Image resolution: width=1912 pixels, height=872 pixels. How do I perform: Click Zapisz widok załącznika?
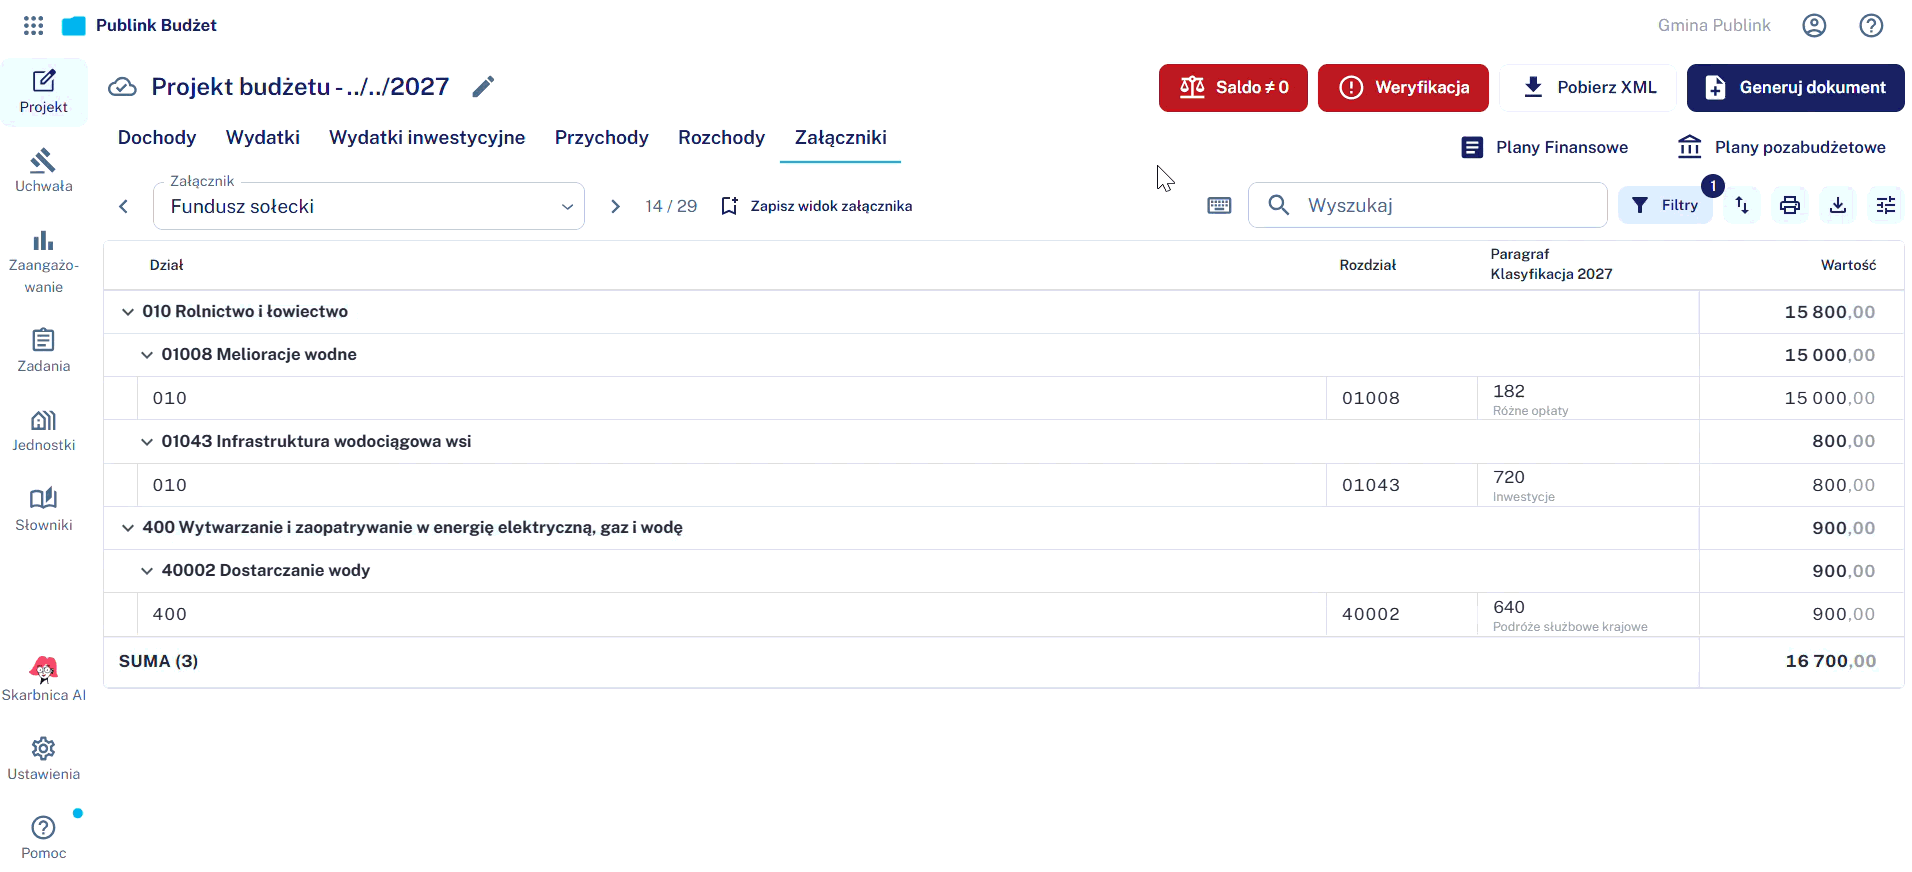coord(817,206)
